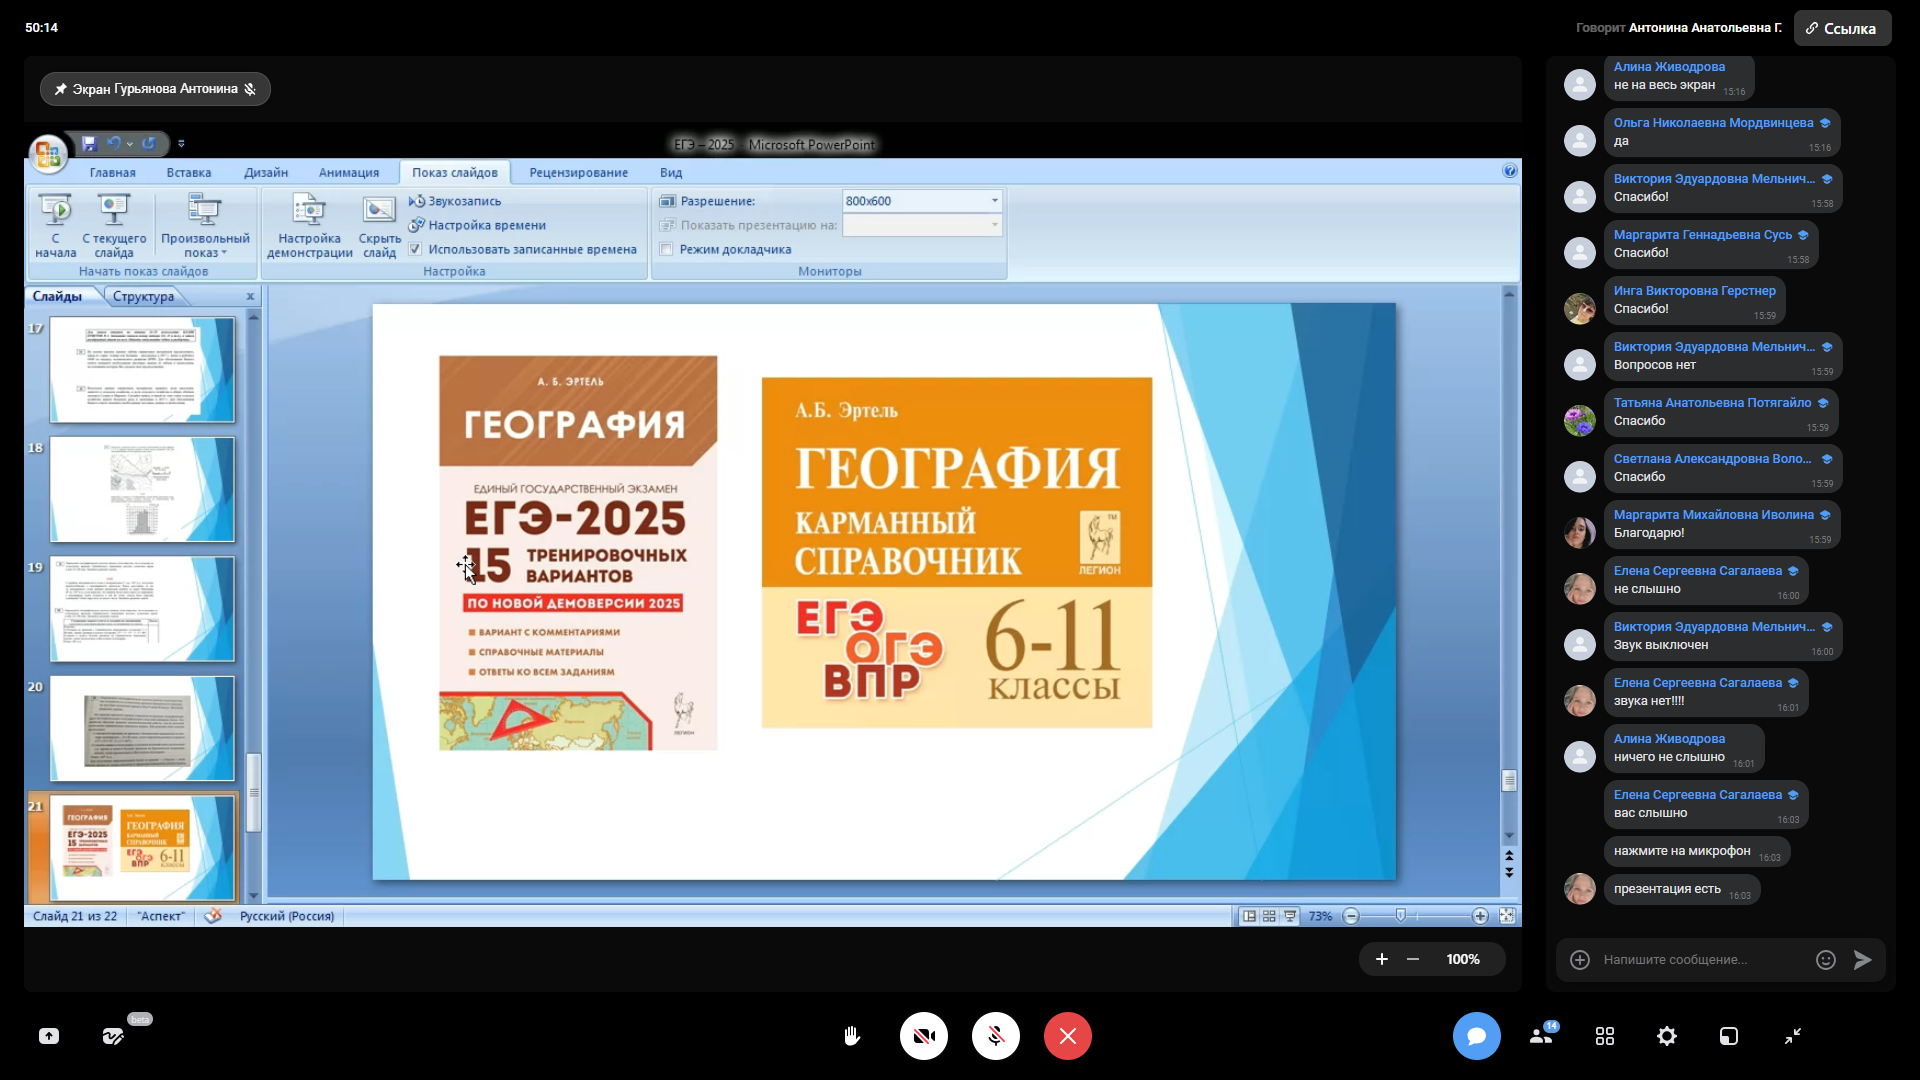Viewport: 1920px width, 1080px height.
Task: Select slide 20 thumbnail
Action: pos(142,728)
